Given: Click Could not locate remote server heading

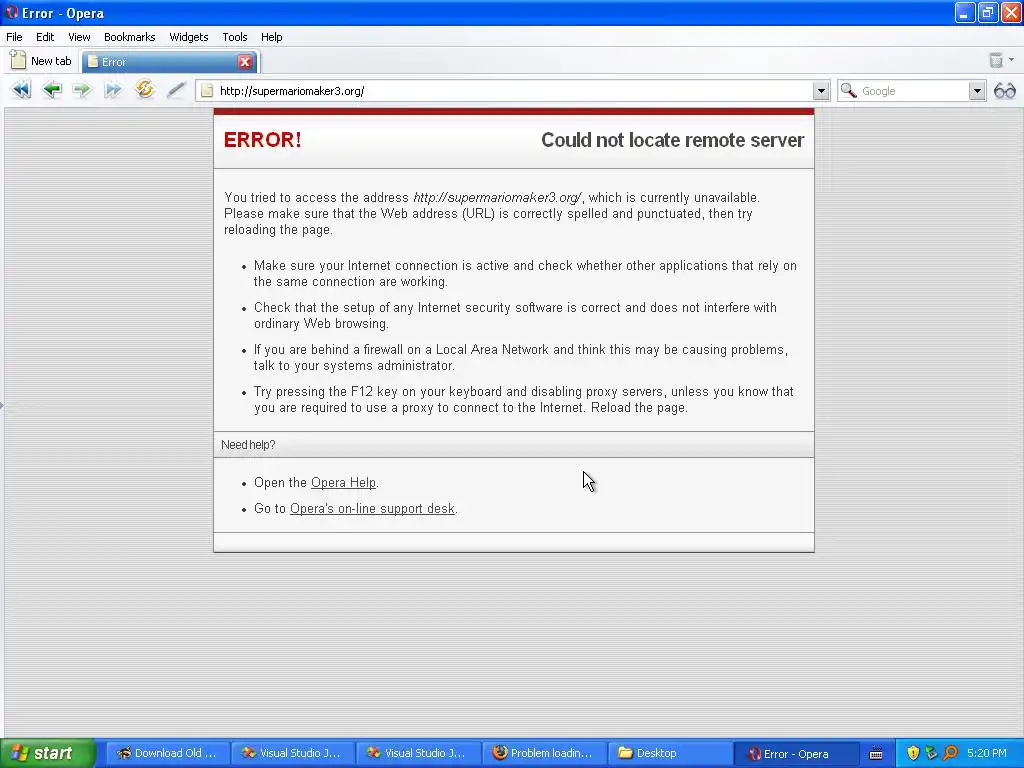Looking at the screenshot, I should [x=673, y=140].
